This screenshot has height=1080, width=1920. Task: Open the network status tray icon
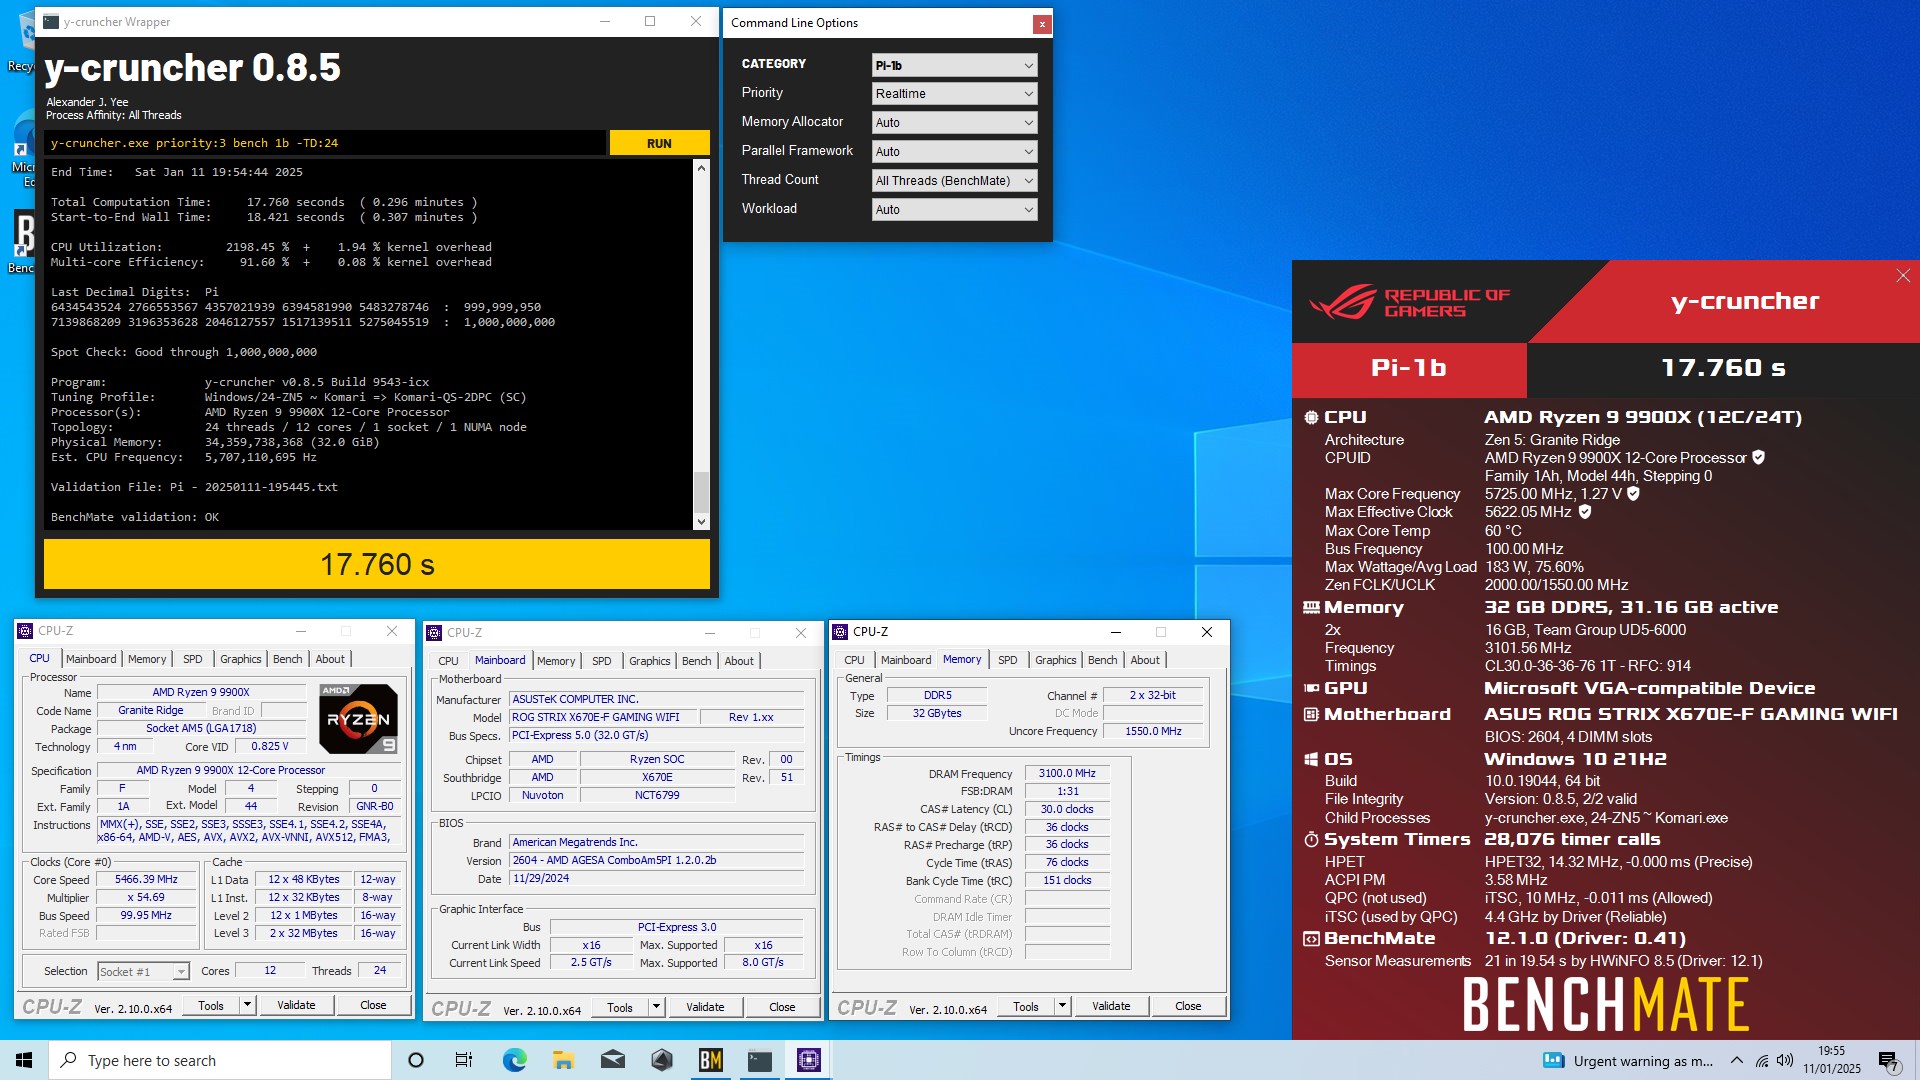(1762, 1060)
